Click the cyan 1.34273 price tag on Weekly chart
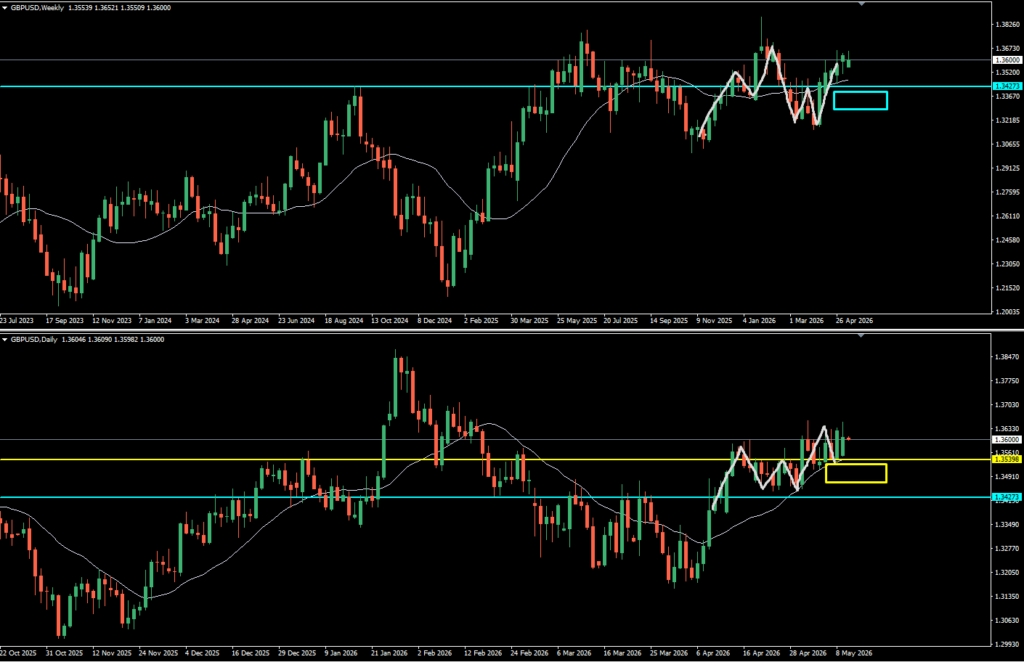 (x=1006, y=86)
